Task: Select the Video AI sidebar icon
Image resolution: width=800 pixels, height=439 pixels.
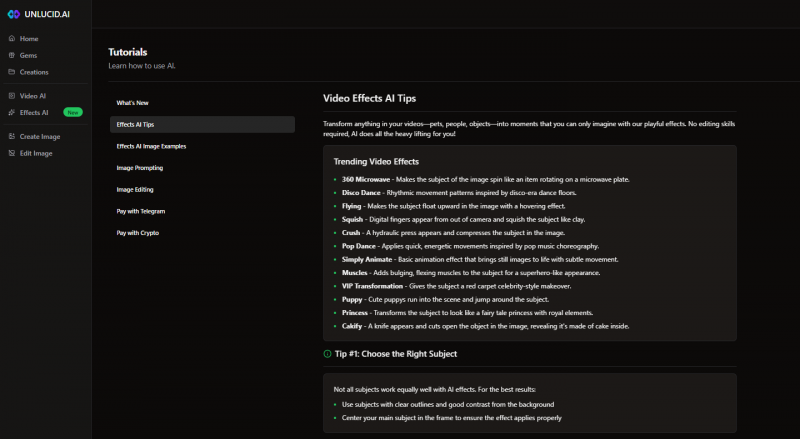Action: (x=11, y=96)
